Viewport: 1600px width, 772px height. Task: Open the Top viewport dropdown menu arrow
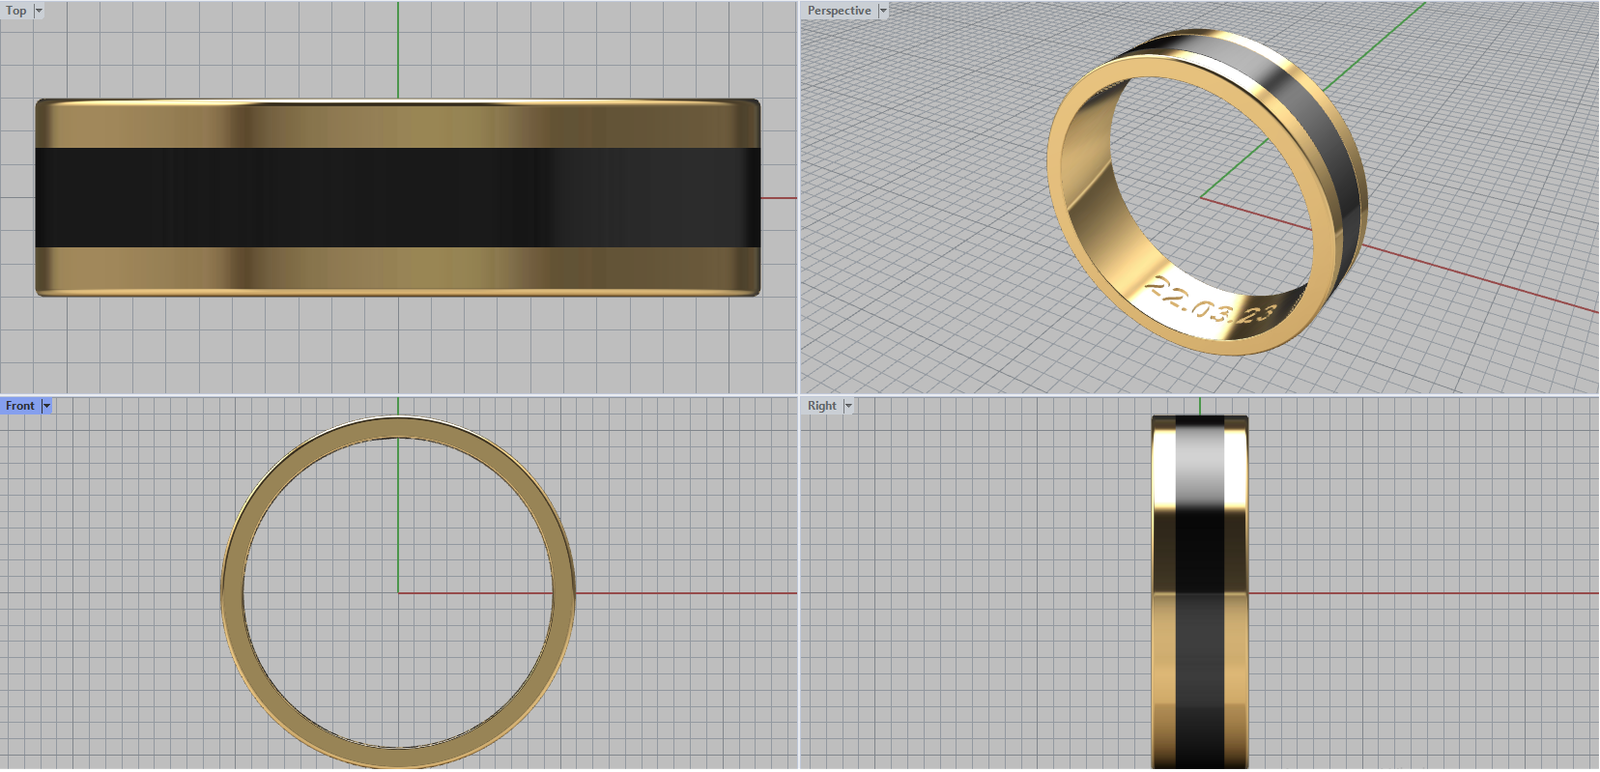[39, 11]
